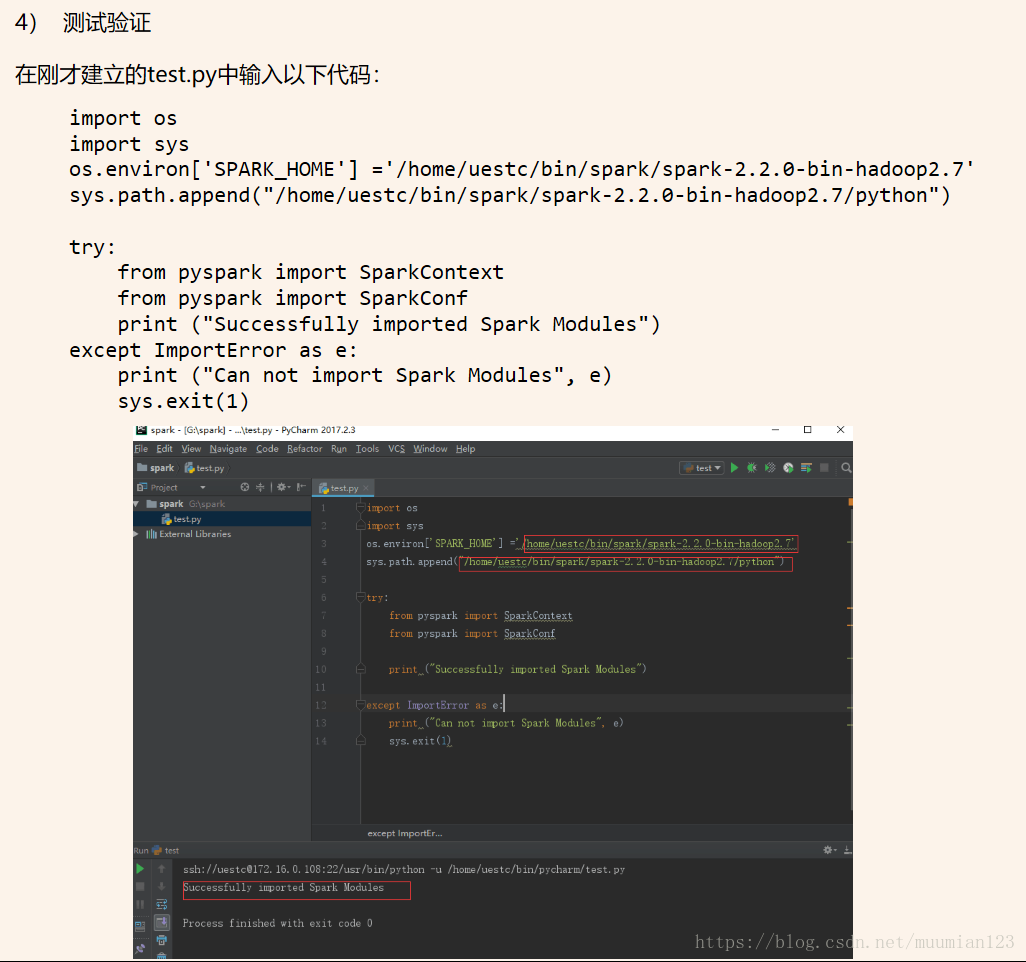Image resolution: width=1026 pixels, height=962 pixels.
Task: Open the Navigate menu
Action: pos(228,449)
